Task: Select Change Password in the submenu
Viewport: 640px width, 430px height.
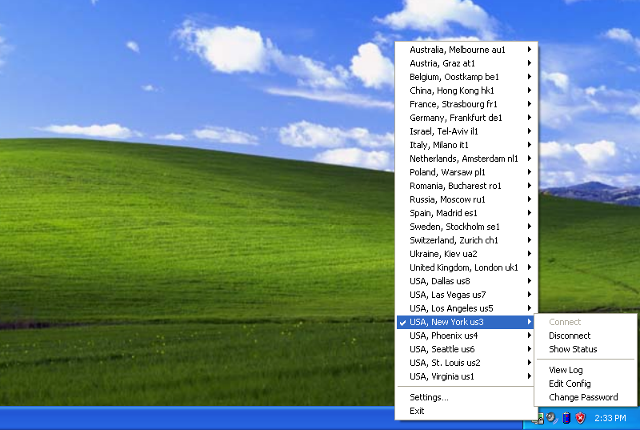Action: coord(585,397)
